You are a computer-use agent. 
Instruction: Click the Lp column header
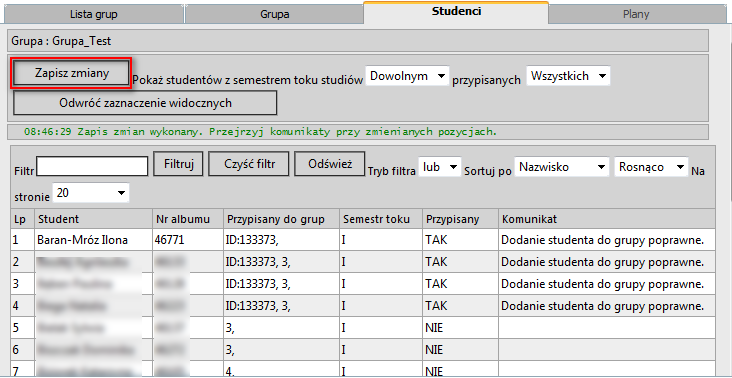coord(22,219)
